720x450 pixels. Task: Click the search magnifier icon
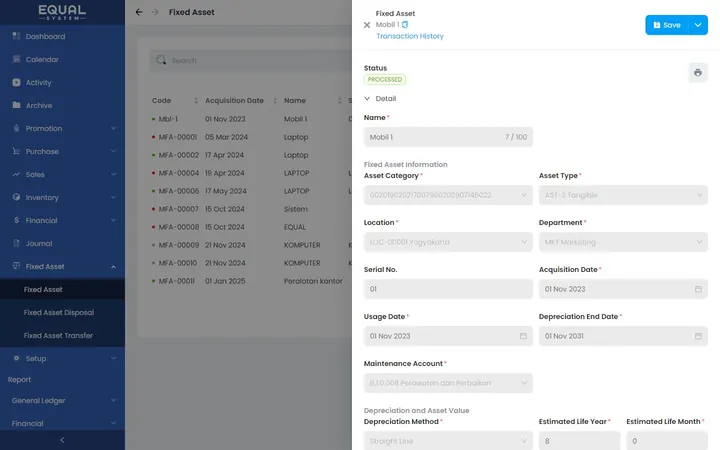pos(161,60)
